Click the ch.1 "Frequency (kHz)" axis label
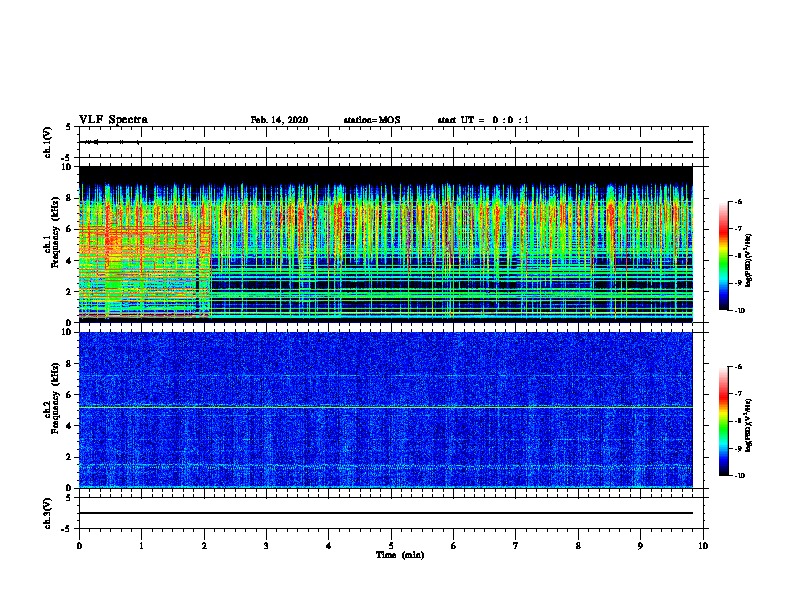This screenshot has height=612, width=792. [55, 234]
